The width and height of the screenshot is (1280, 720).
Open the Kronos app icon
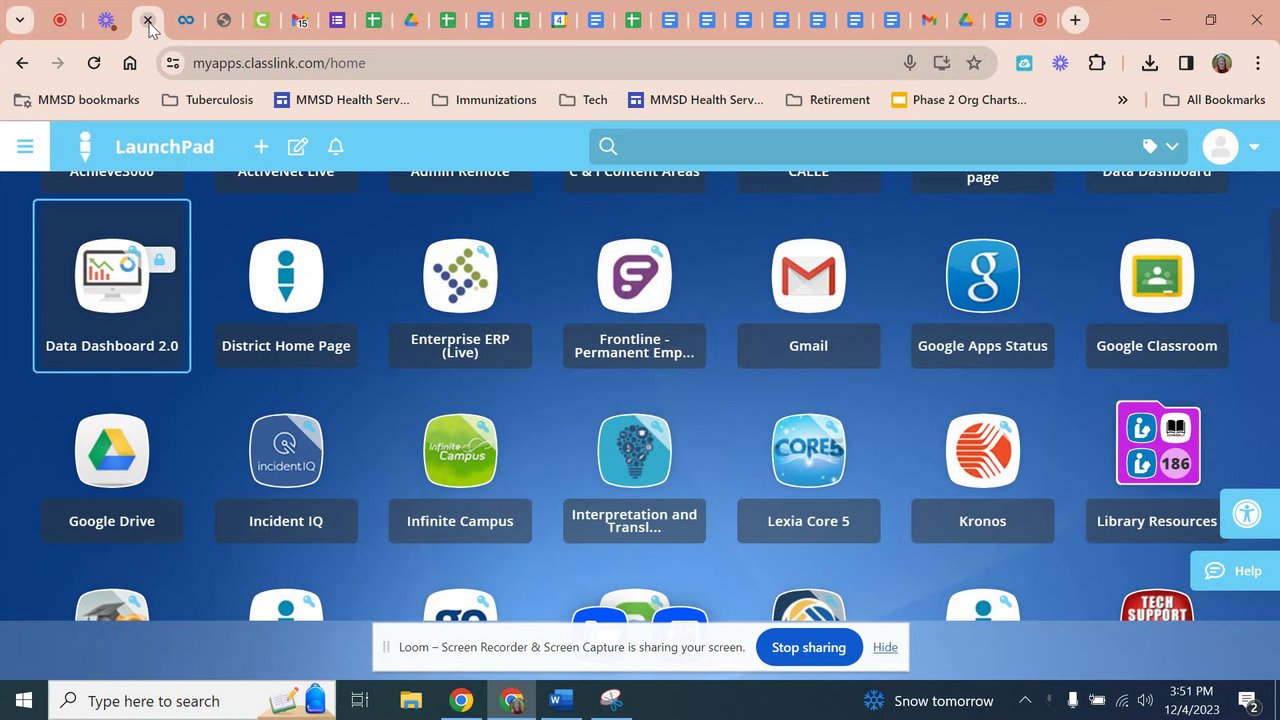coord(983,451)
